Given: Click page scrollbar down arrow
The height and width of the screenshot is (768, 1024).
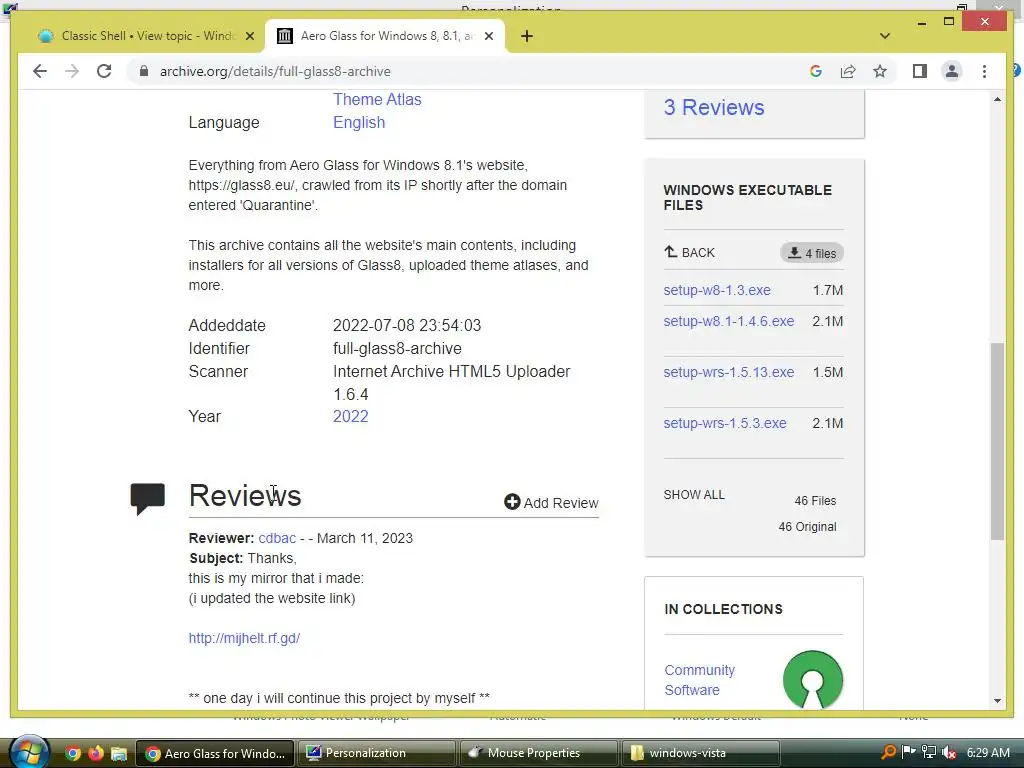Looking at the screenshot, I should tap(997, 701).
